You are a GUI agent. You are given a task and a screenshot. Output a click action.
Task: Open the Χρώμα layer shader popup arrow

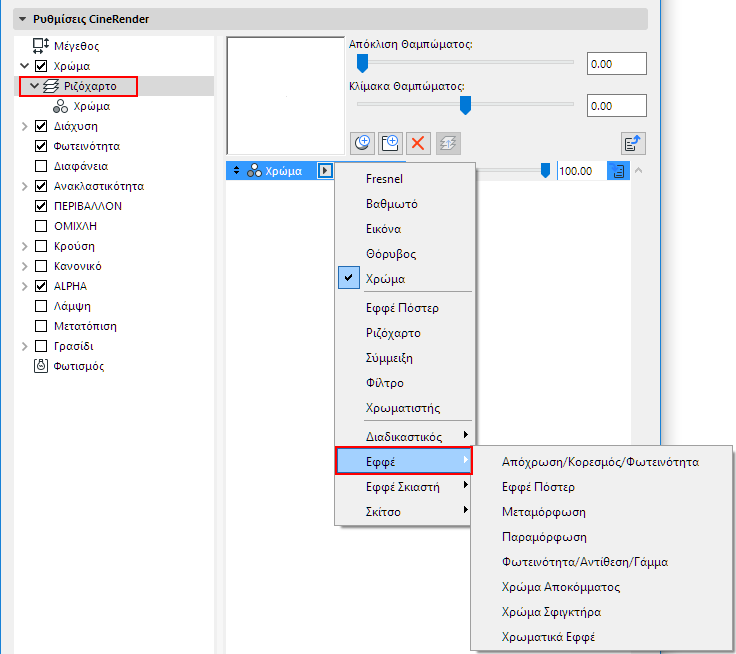[325, 171]
